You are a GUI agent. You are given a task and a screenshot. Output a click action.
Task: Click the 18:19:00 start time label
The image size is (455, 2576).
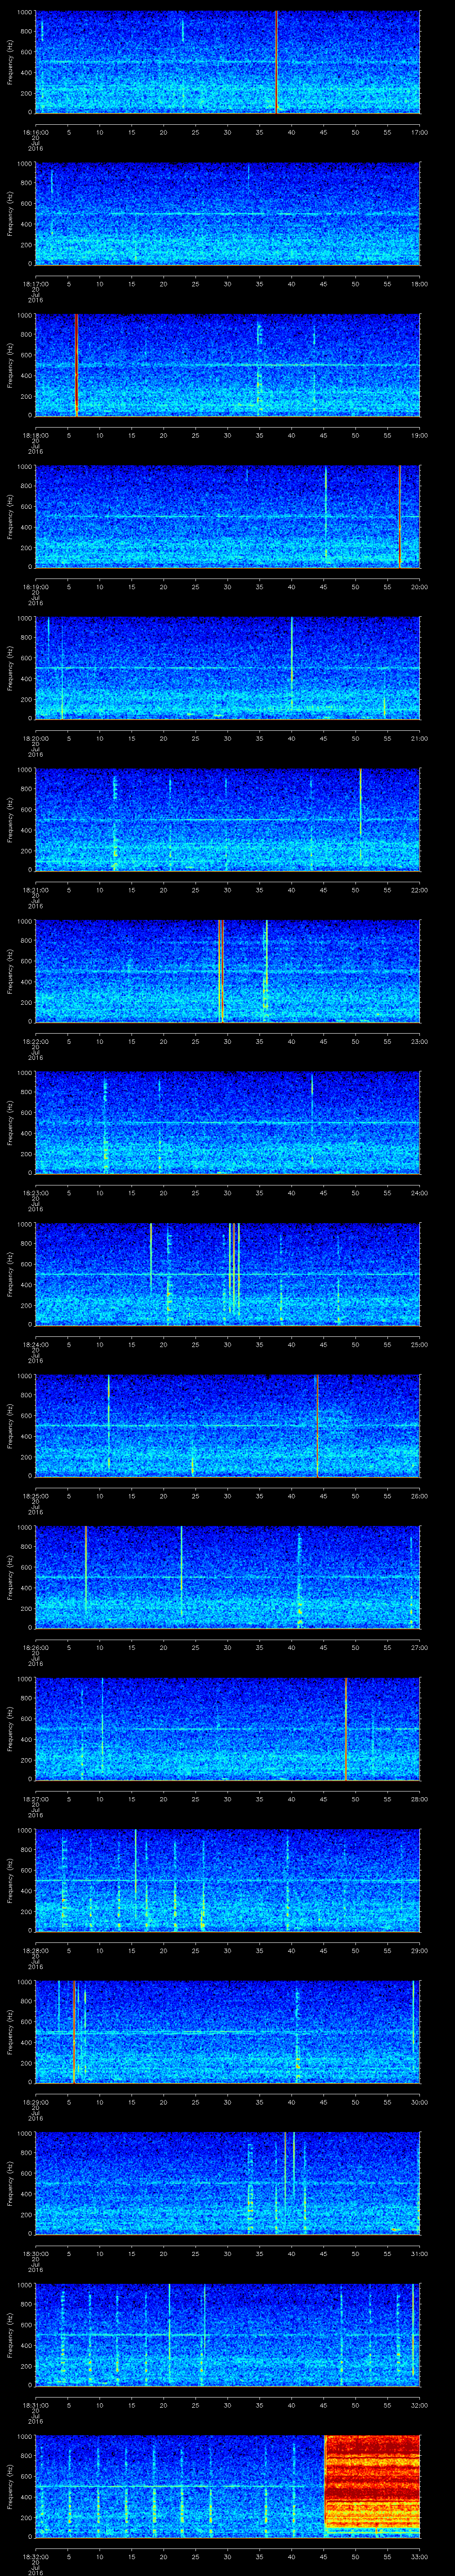point(36,587)
